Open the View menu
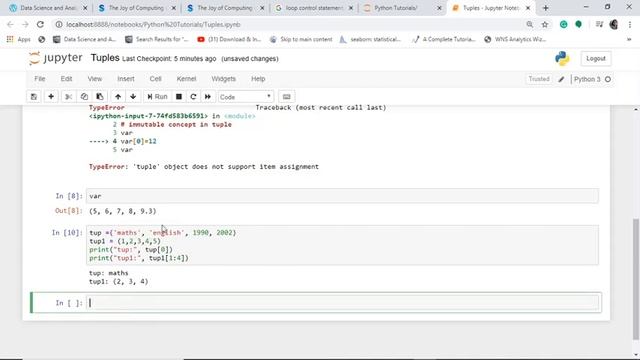The image size is (640, 360). pos(95,79)
